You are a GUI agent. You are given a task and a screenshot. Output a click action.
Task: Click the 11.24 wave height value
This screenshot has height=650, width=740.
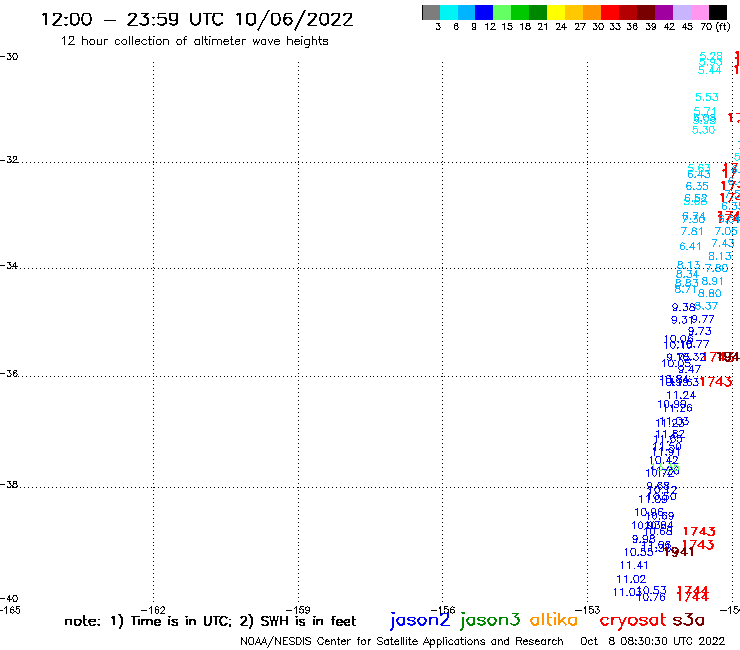[x=681, y=396]
